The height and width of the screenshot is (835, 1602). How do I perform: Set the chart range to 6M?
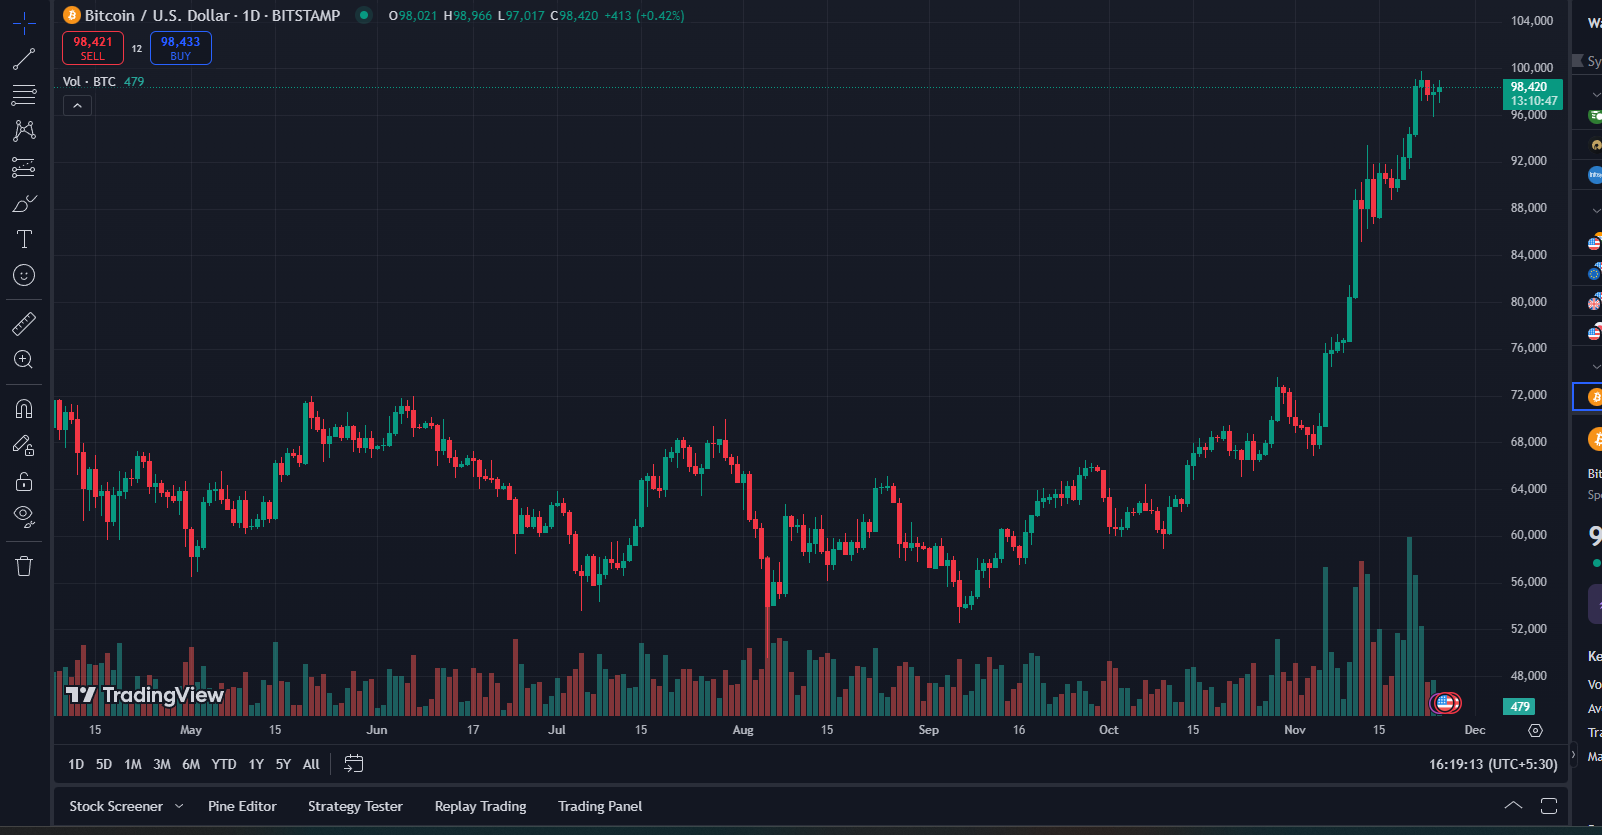(191, 764)
